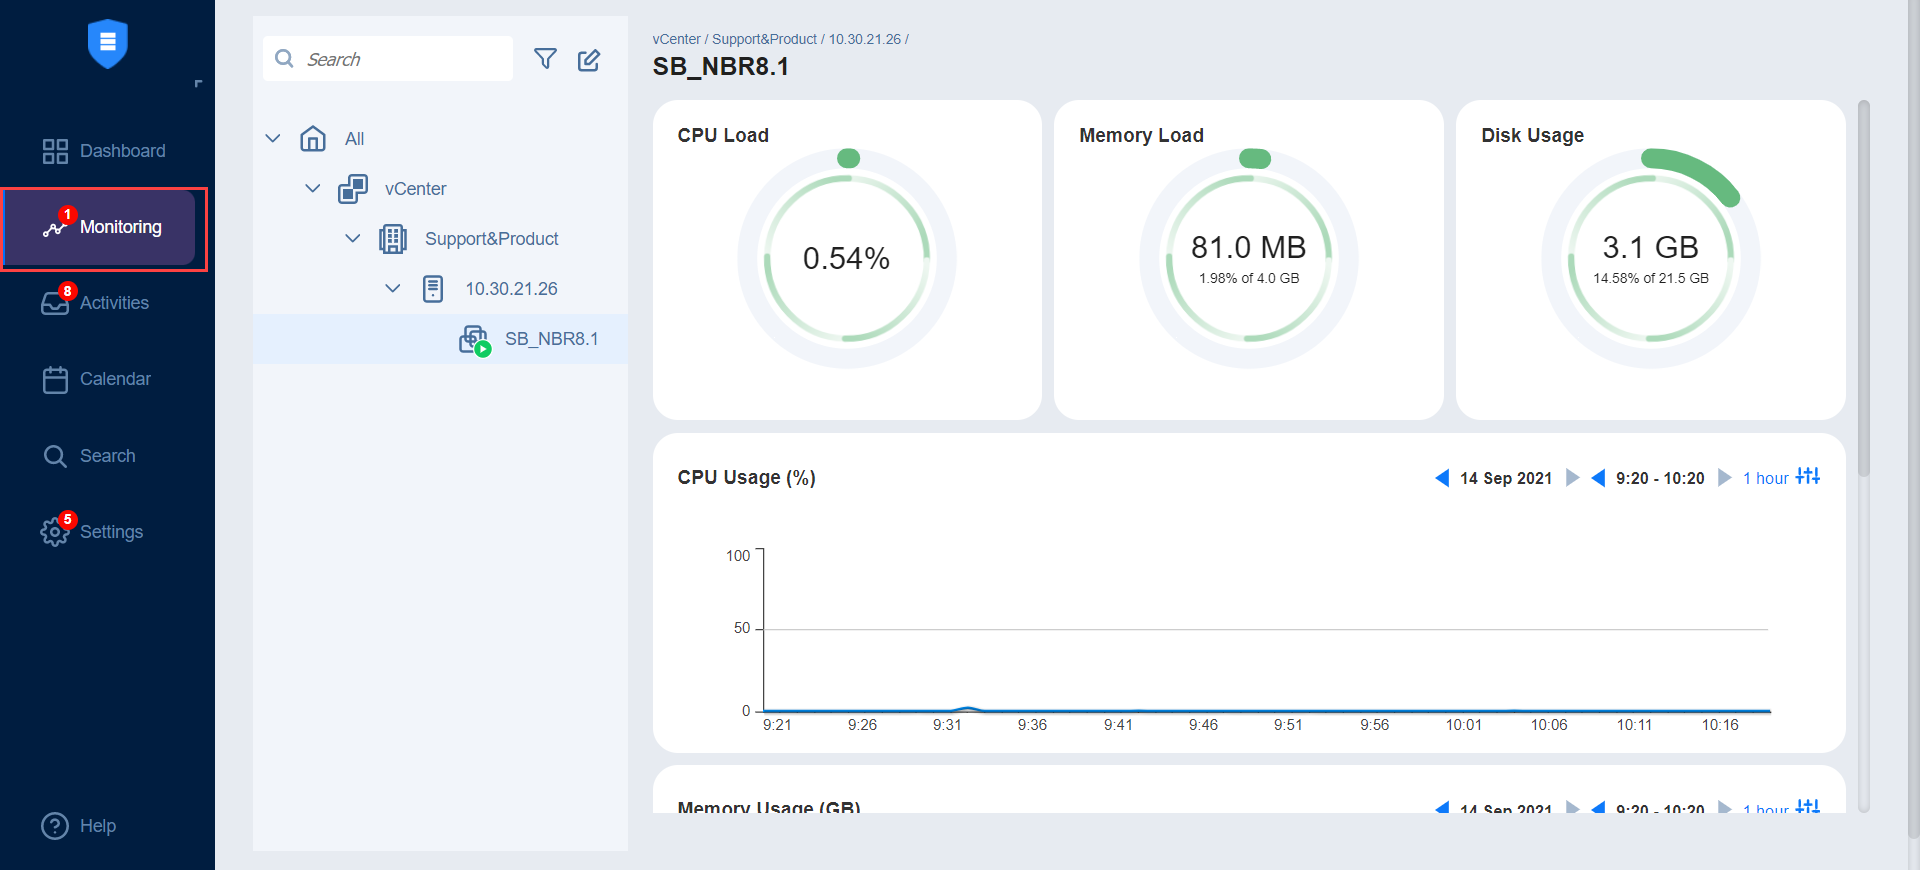Screen dimensions: 1920x870
Task: Click the CPU Usage chart line area
Action: tap(1266, 630)
